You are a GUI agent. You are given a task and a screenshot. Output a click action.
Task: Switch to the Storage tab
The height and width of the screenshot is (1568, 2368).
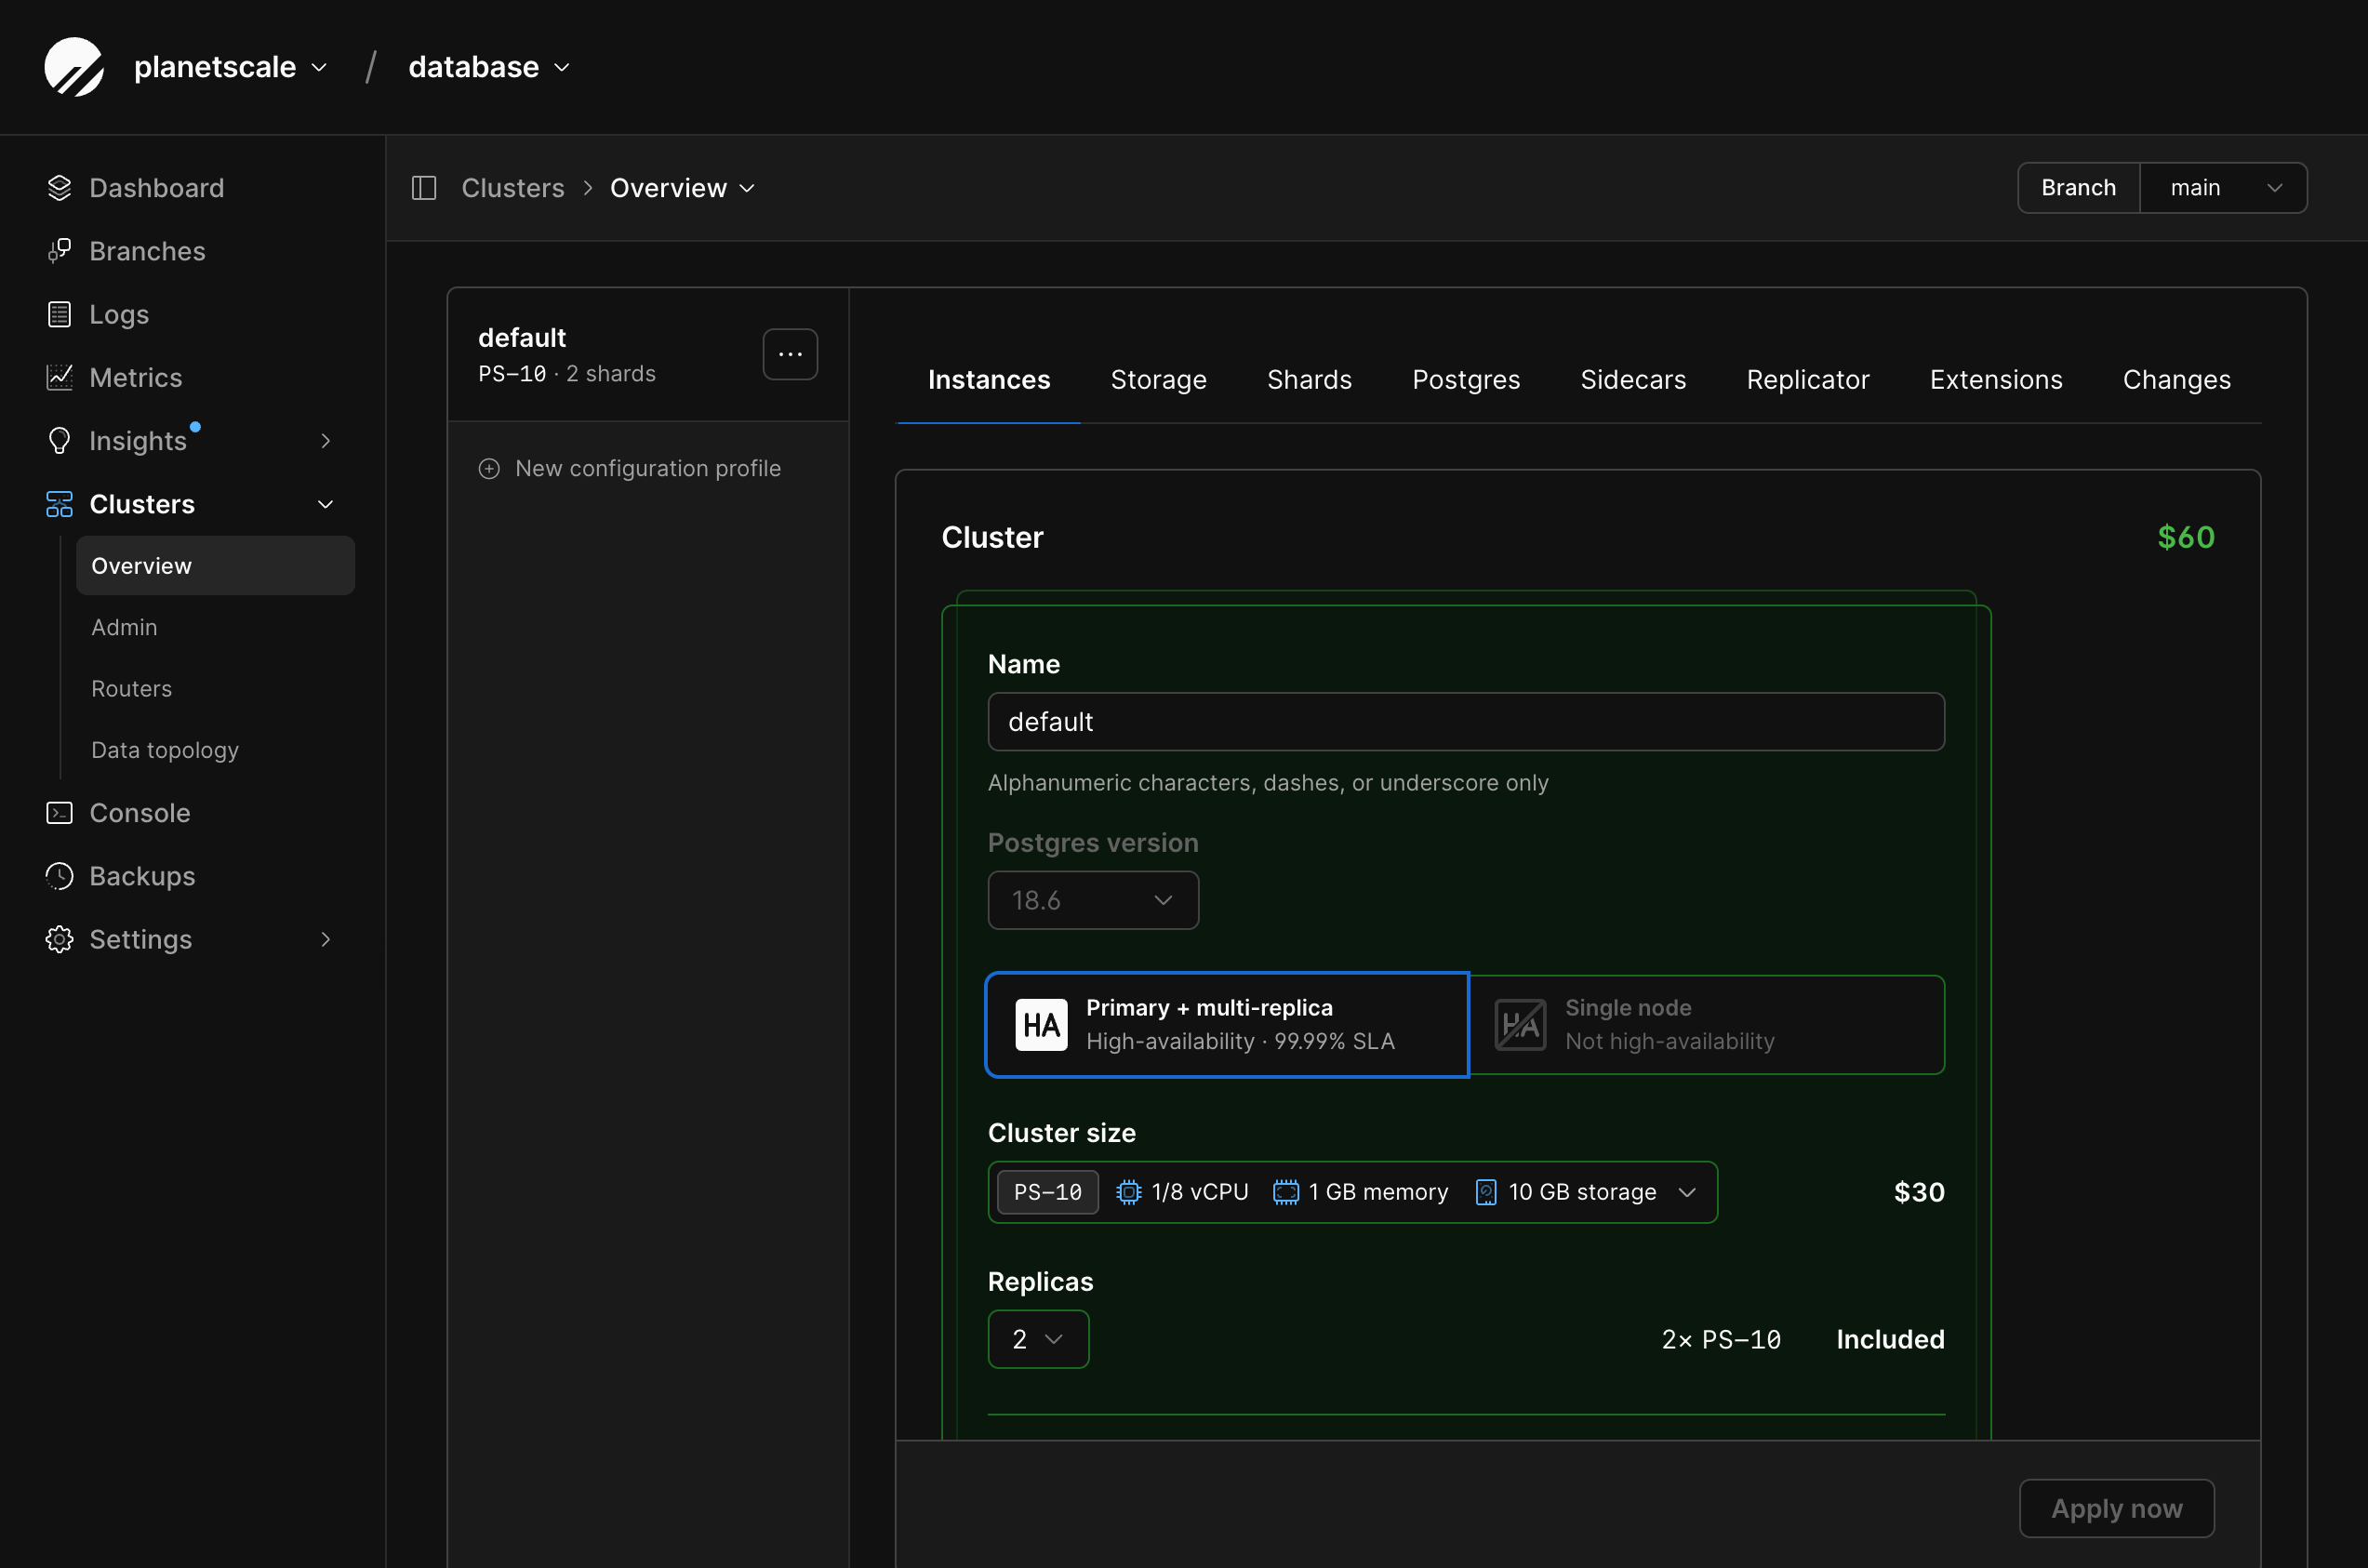(1158, 380)
